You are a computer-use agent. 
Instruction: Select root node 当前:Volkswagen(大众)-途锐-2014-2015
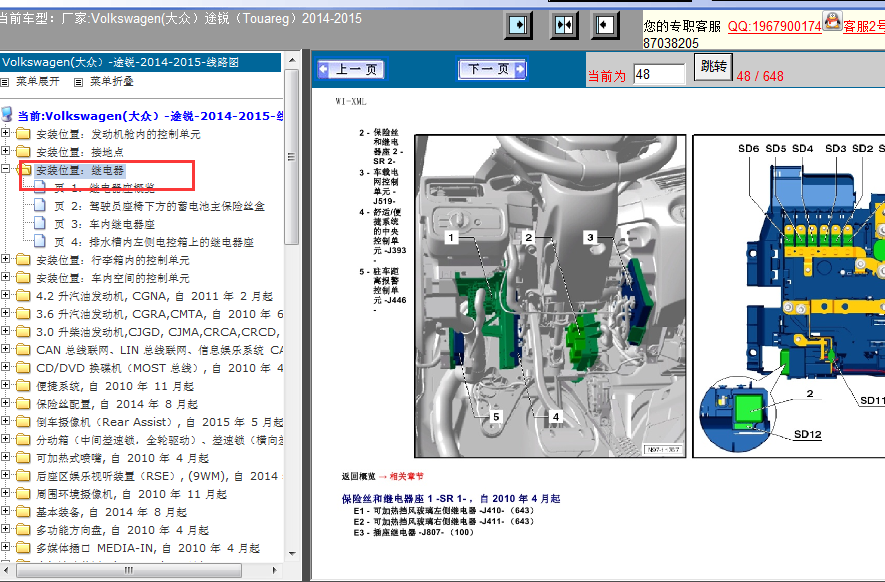[150, 116]
